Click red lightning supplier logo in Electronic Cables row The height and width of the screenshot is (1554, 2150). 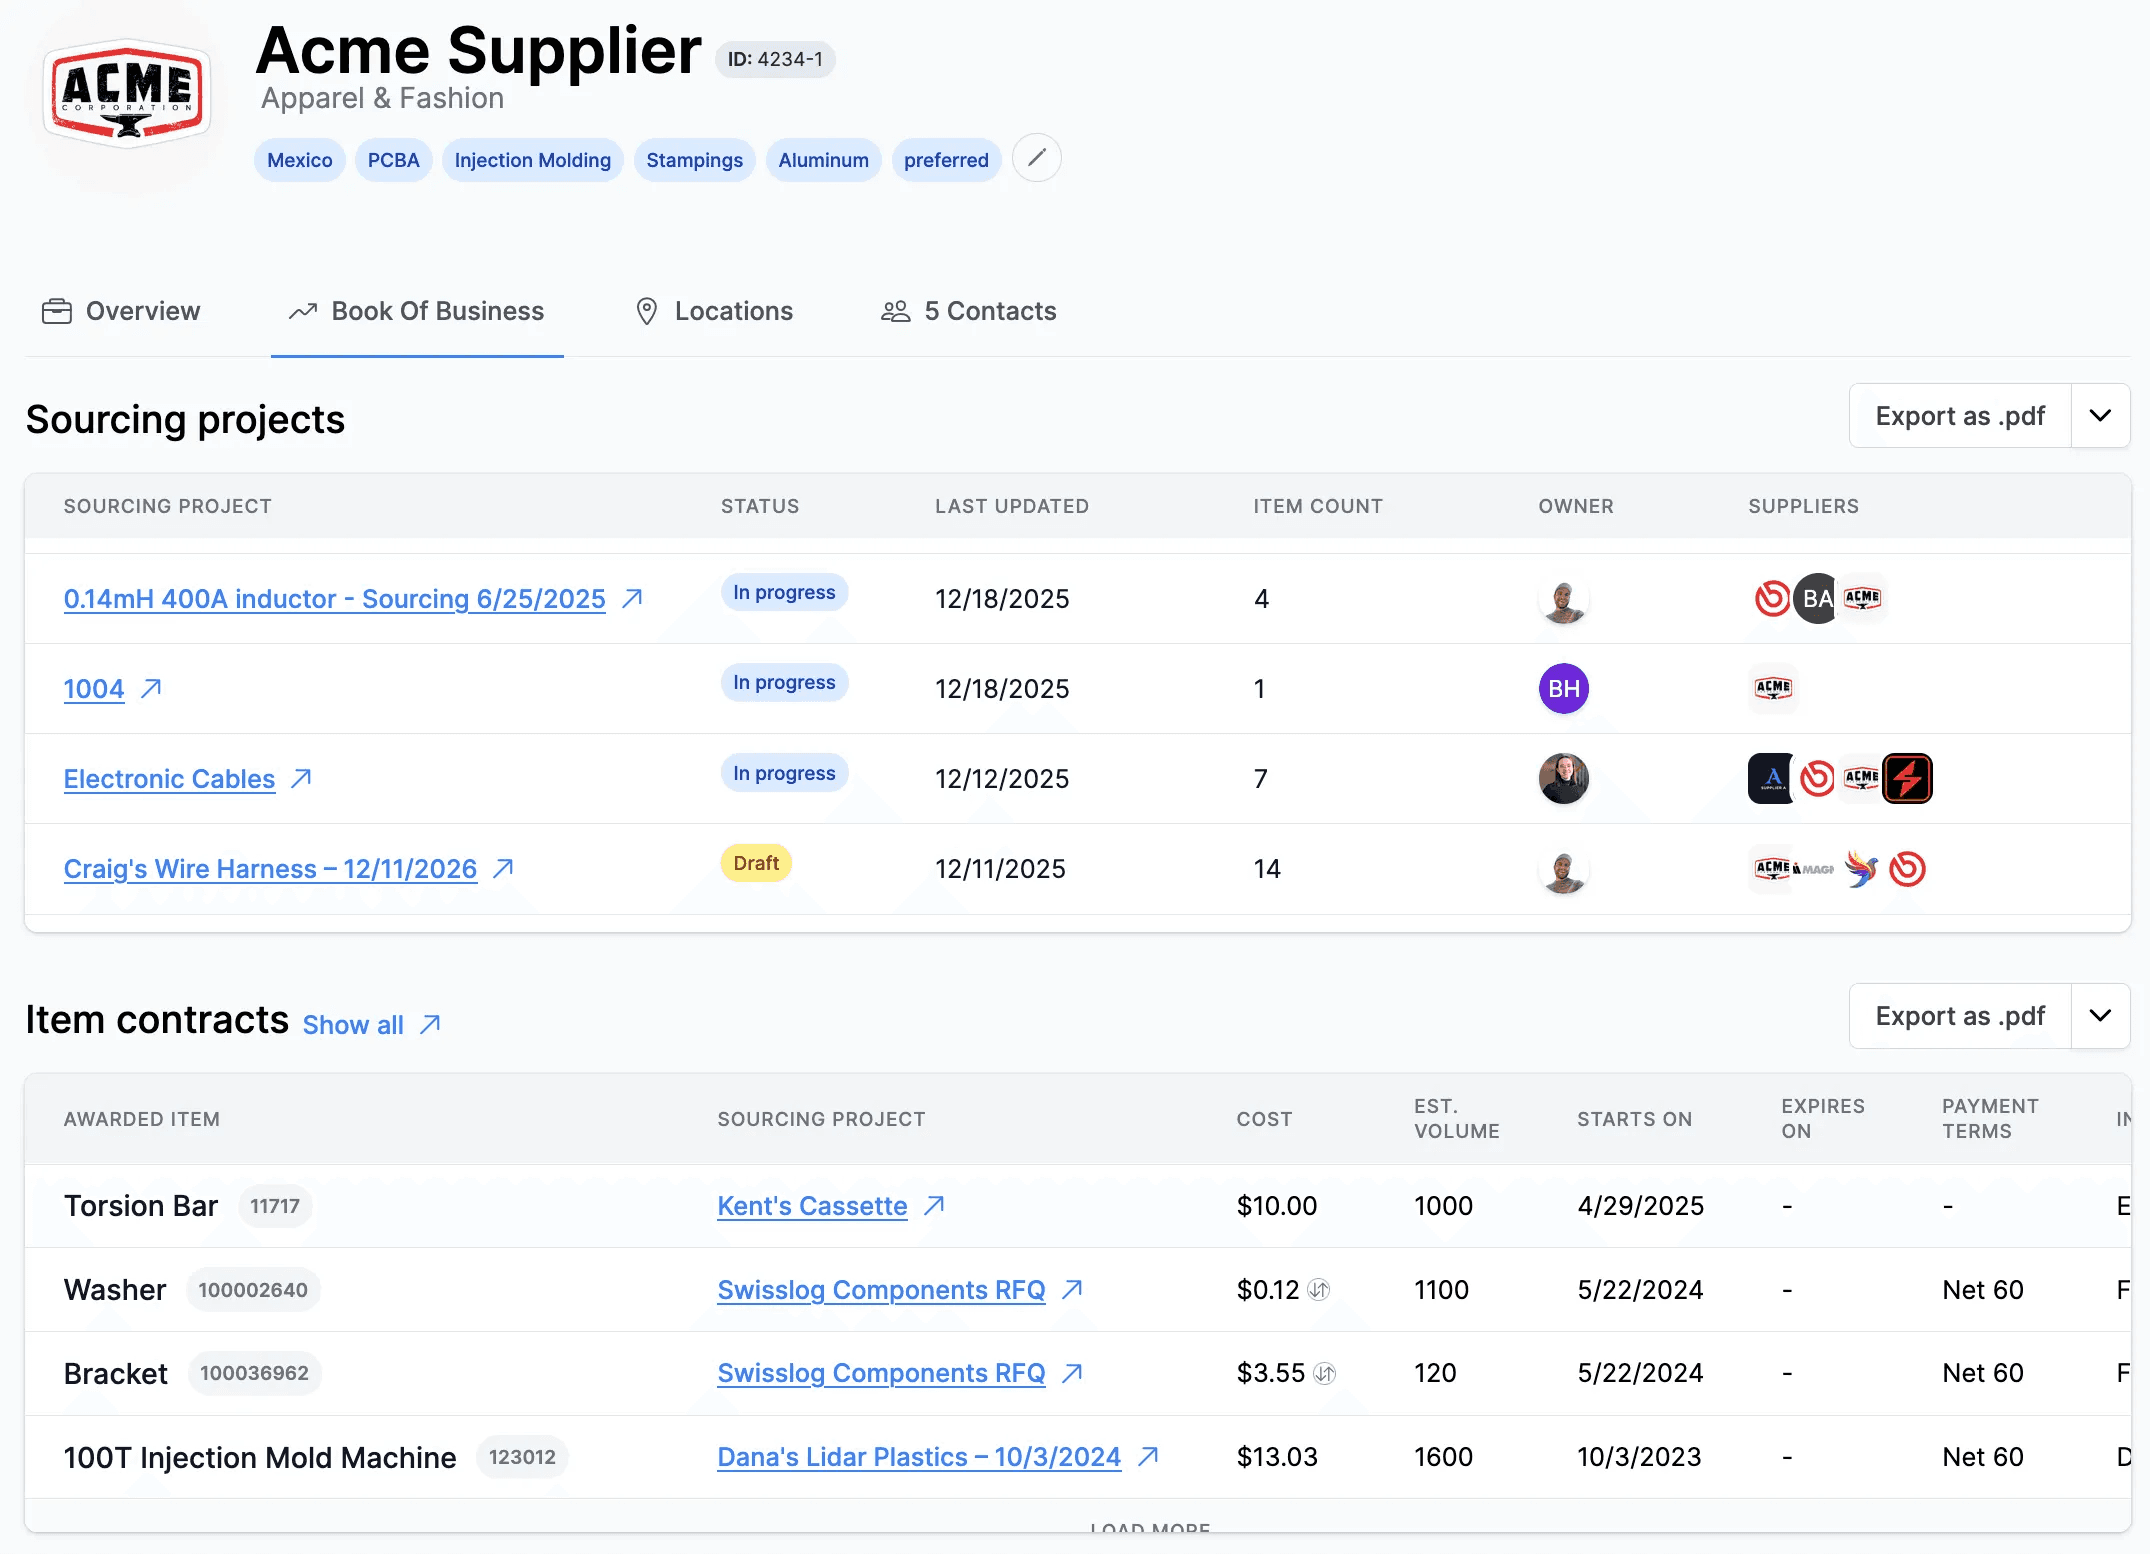point(1907,779)
